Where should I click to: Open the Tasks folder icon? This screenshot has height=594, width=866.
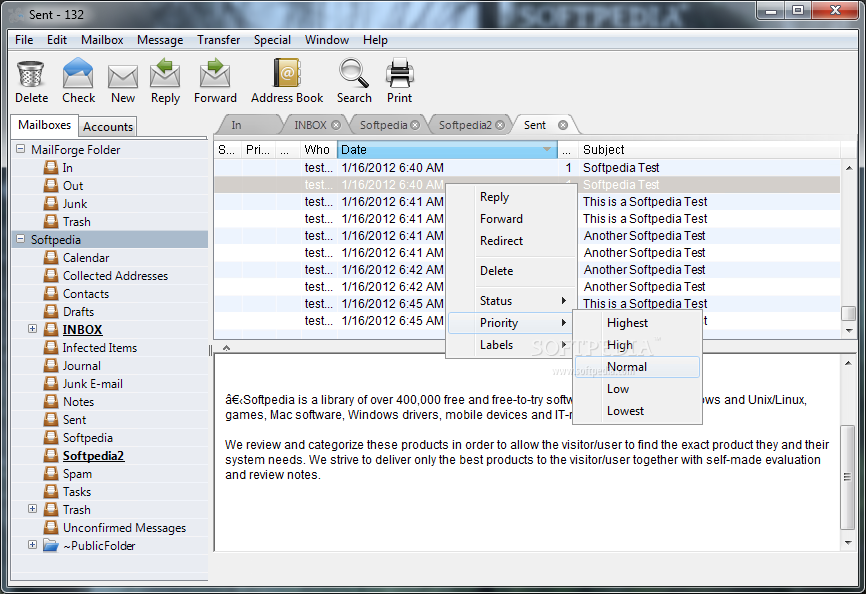[51, 492]
